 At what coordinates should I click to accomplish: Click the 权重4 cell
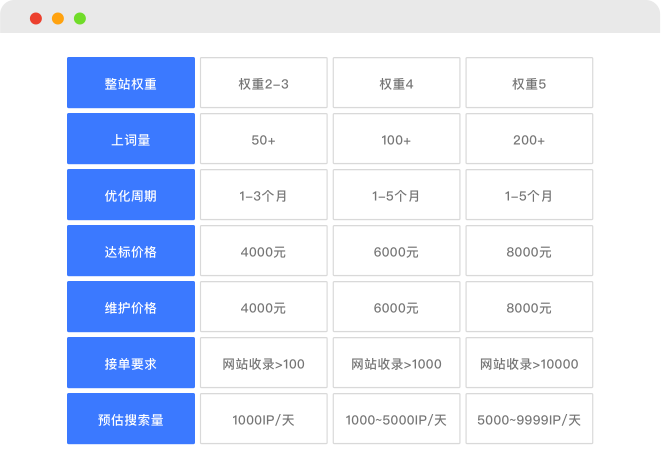[x=396, y=83]
